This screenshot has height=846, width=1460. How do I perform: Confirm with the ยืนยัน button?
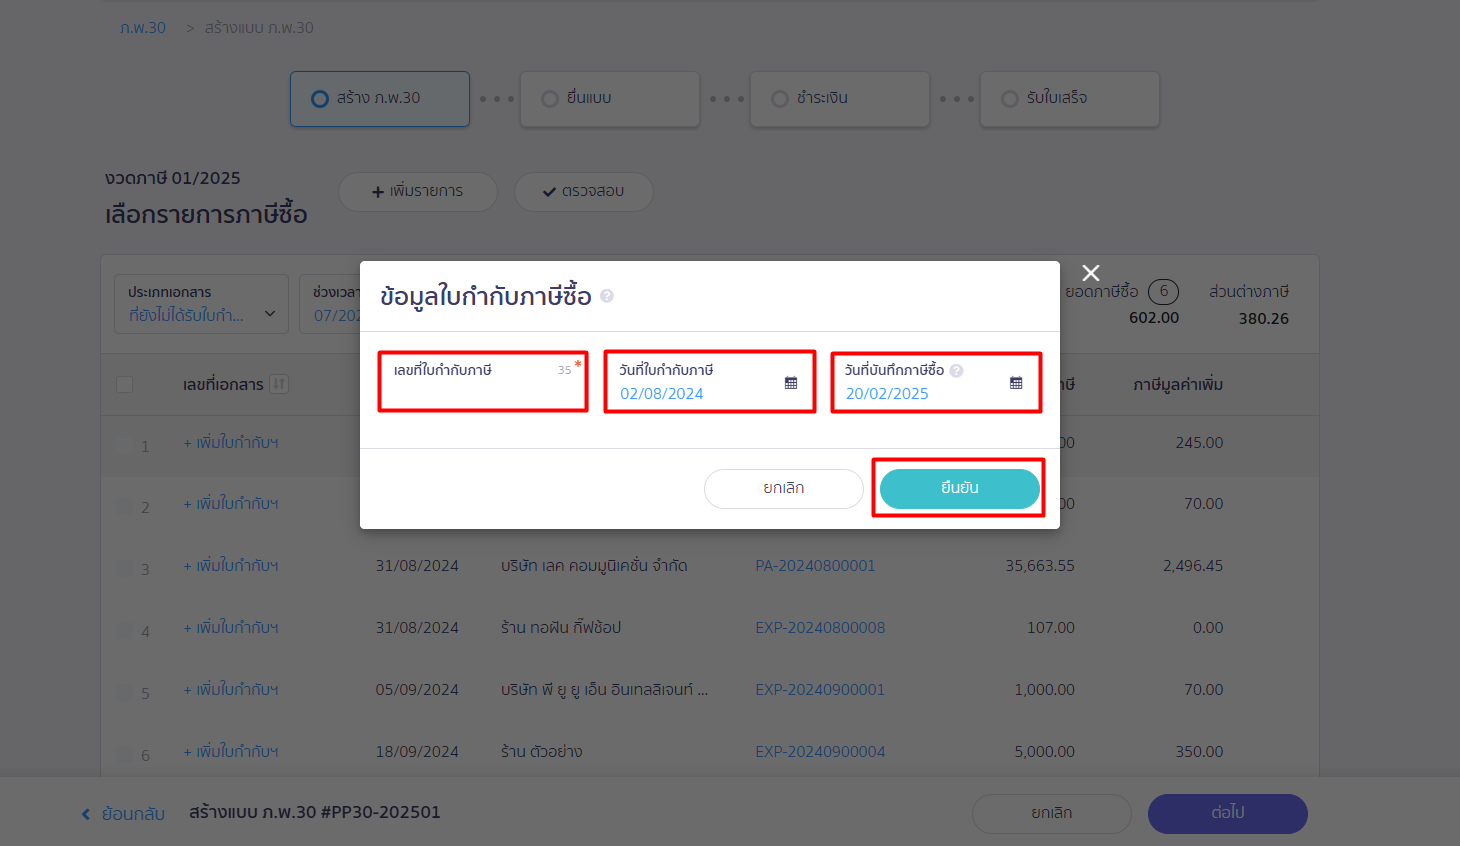coord(957,488)
